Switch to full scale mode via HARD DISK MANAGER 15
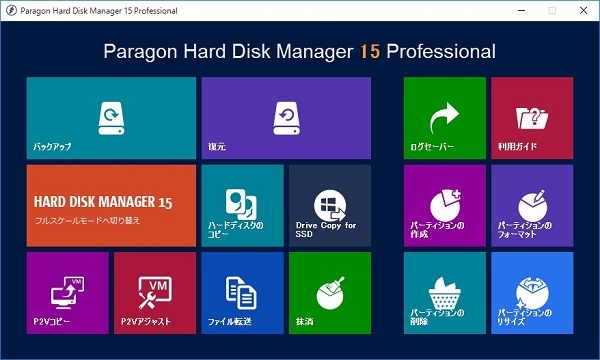Screen dimensions: 600x360 pyautogui.click(x=111, y=205)
